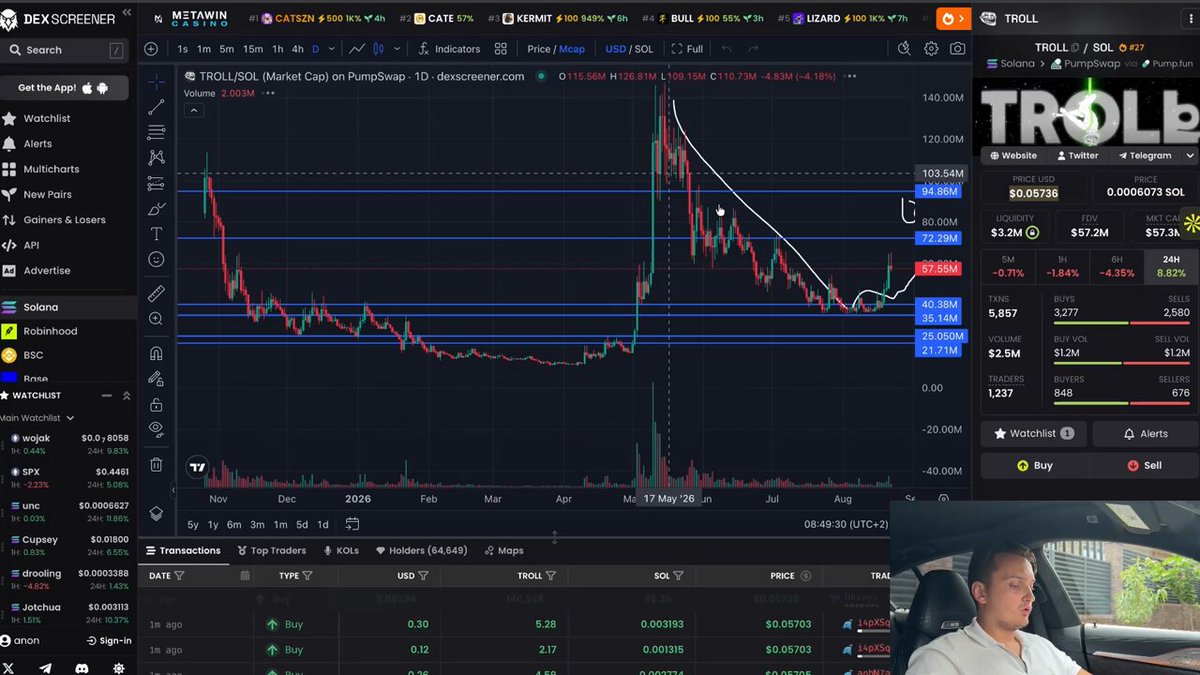Open chart settings gear icon
This screenshot has width=1200, height=675.
tap(931, 49)
